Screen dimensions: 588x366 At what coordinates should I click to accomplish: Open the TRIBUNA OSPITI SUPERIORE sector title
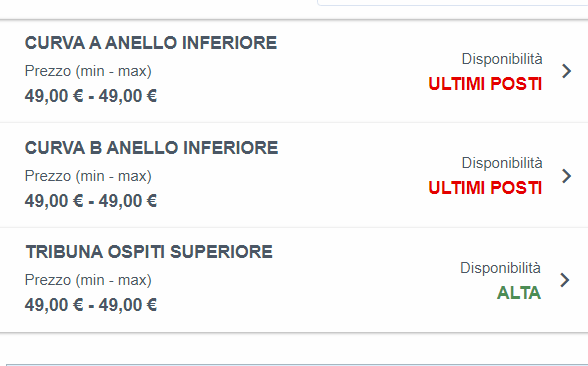149,252
